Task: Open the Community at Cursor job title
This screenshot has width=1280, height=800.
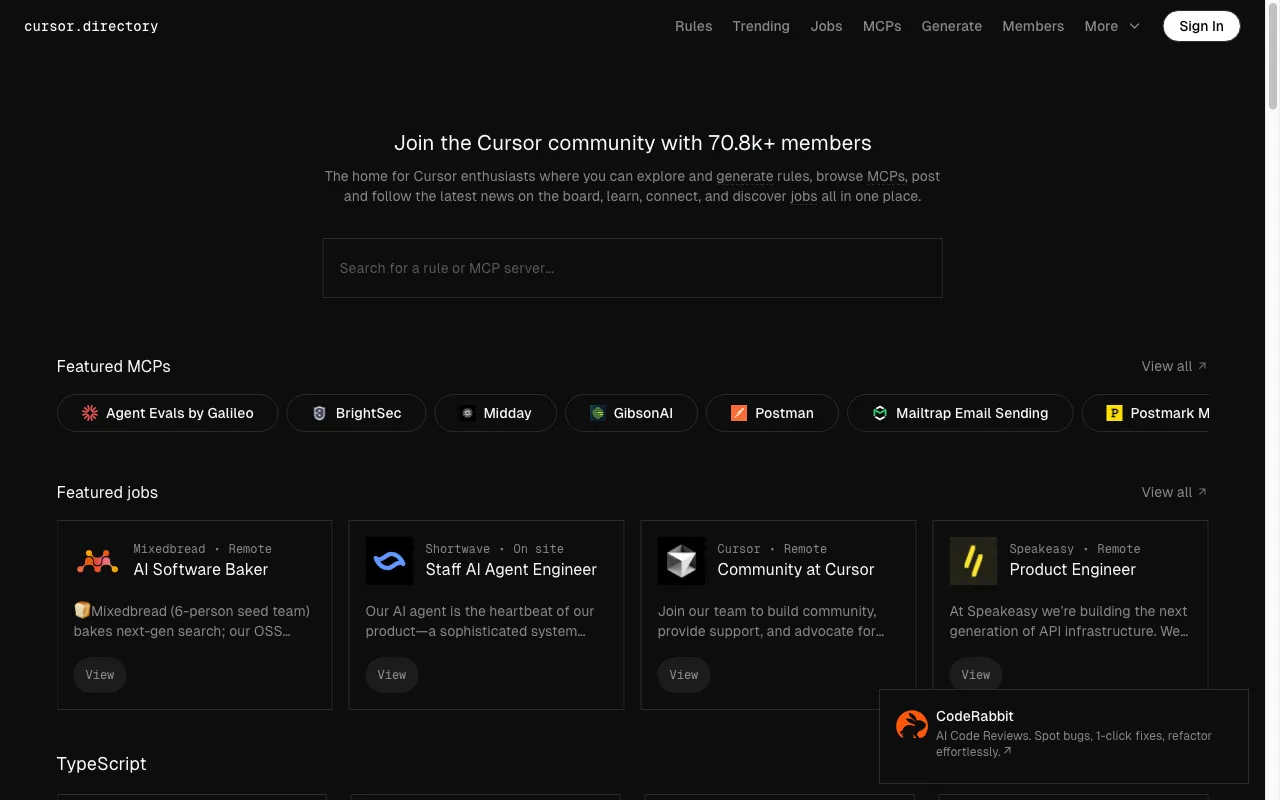Action: [x=796, y=570]
